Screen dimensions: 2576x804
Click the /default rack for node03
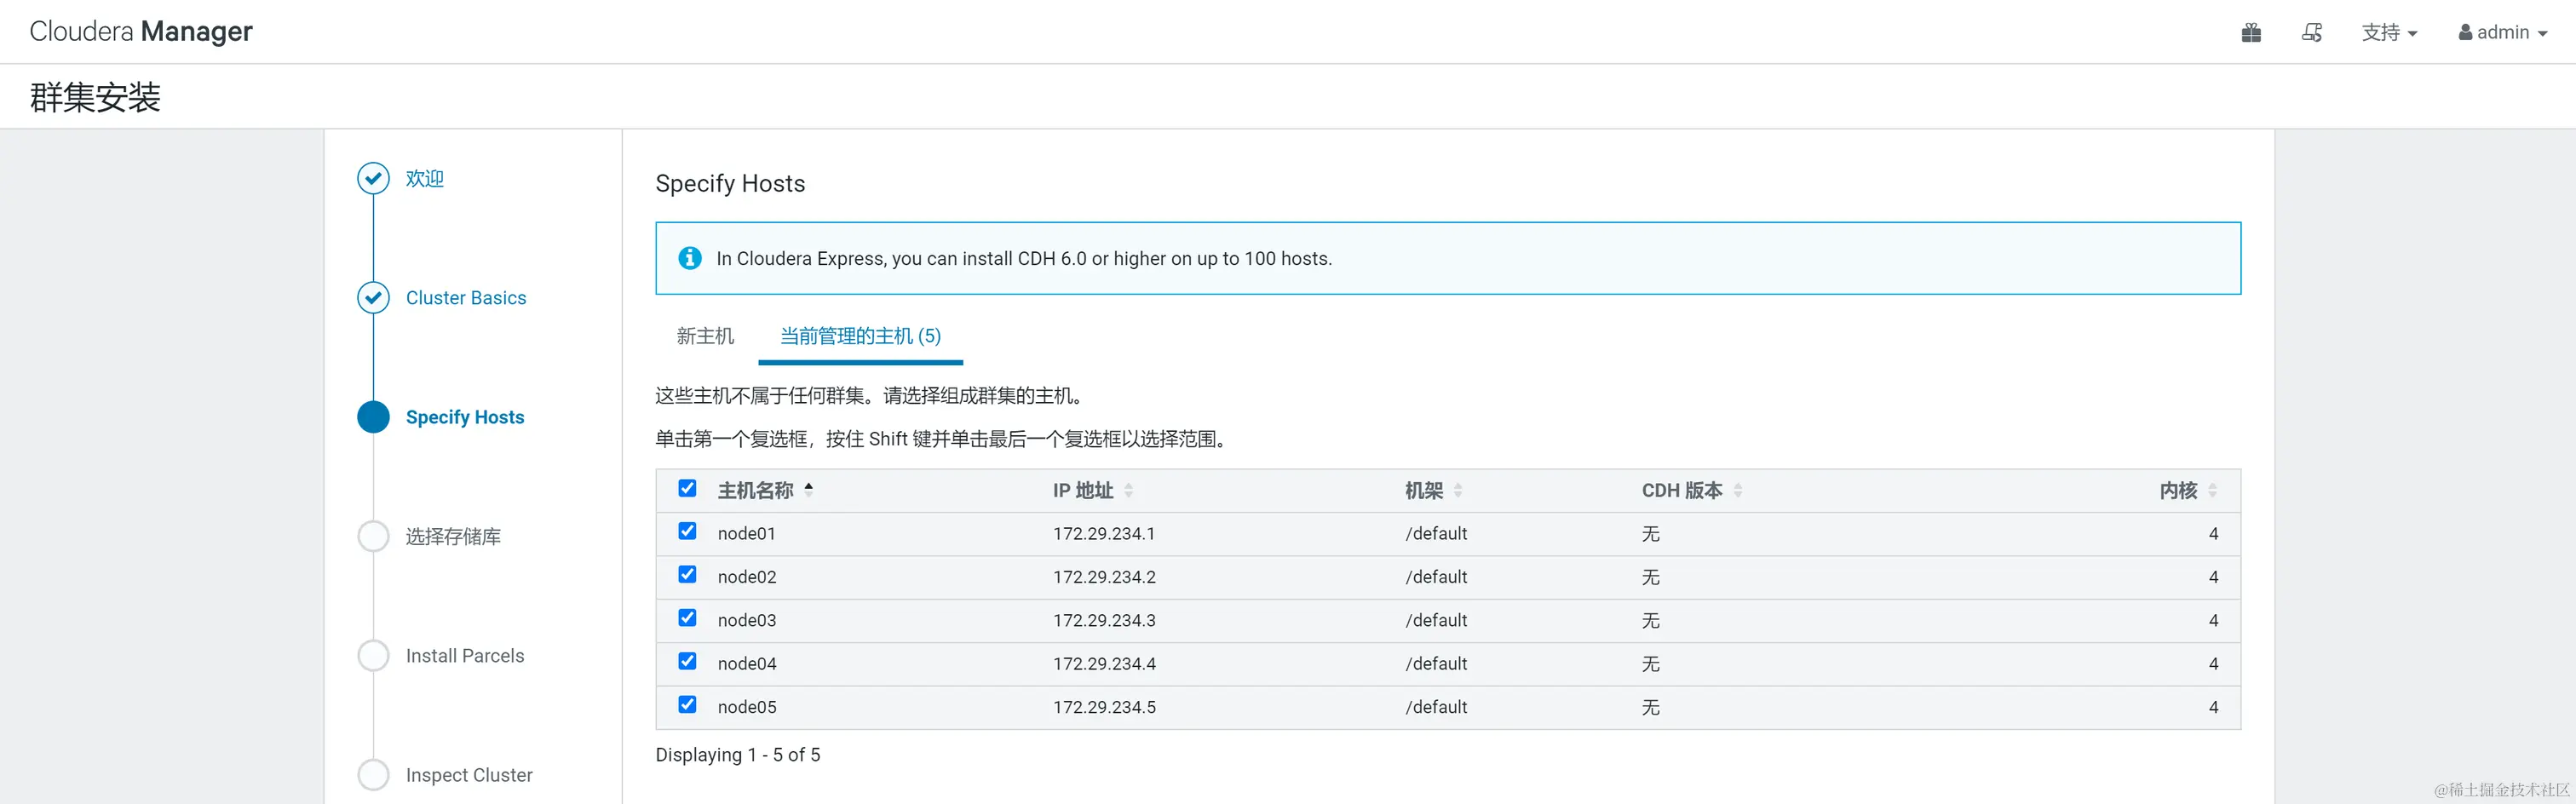coord(1436,620)
